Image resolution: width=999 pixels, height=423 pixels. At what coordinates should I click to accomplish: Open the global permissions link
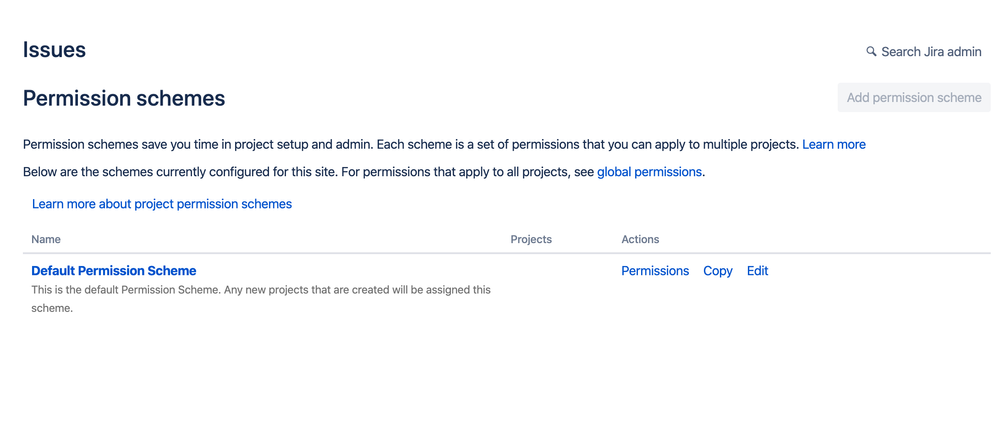click(649, 172)
